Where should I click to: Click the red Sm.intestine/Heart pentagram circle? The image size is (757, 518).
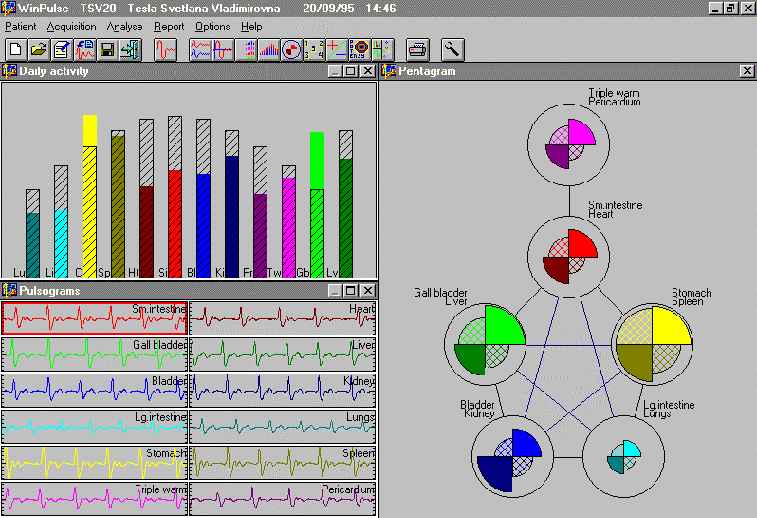click(569, 256)
